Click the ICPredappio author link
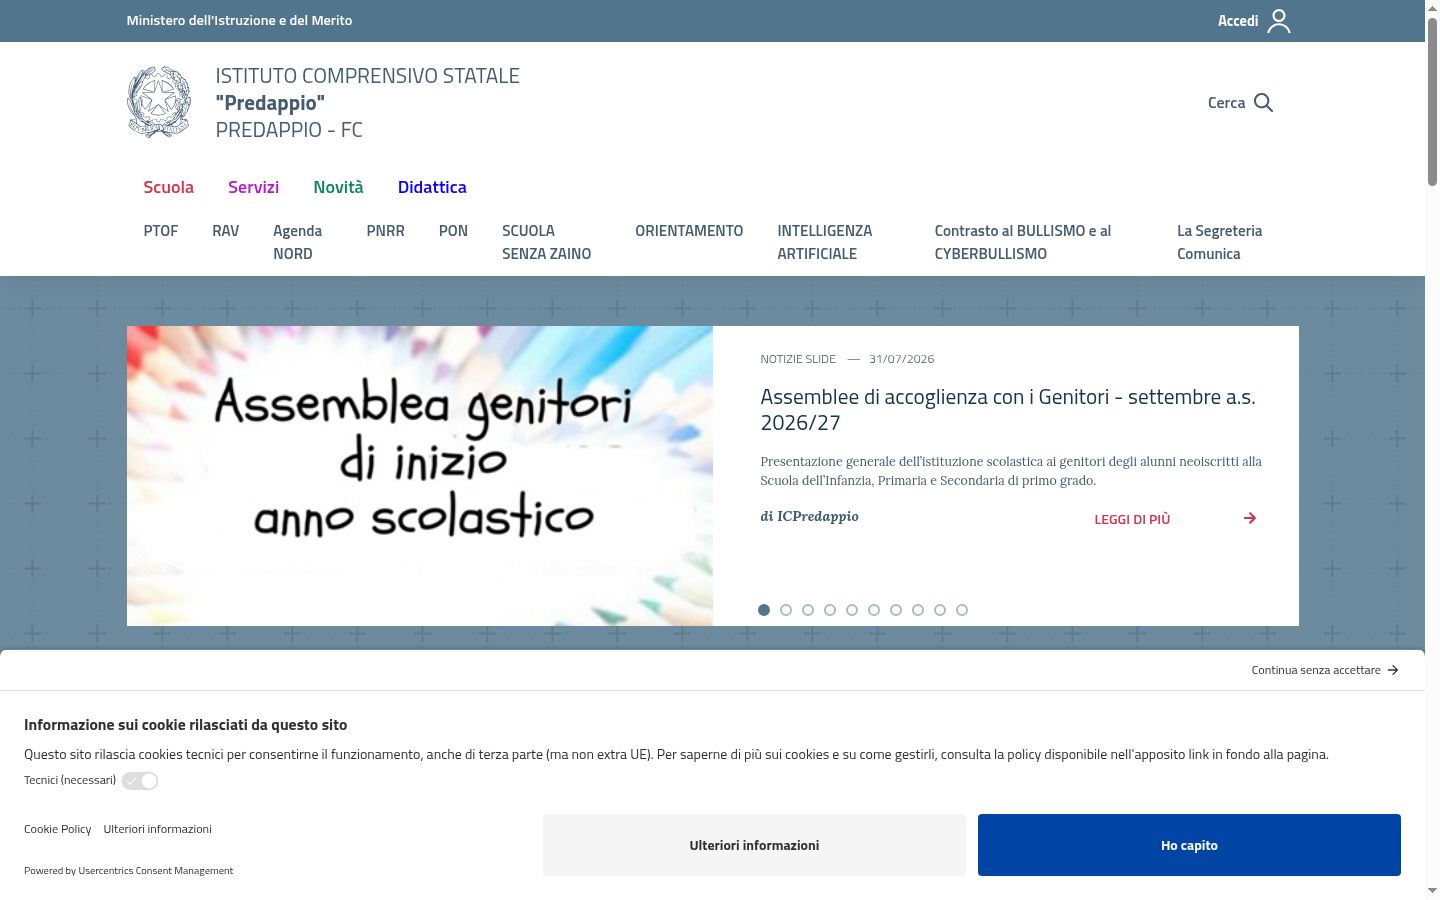This screenshot has height=900, width=1440. point(818,516)
